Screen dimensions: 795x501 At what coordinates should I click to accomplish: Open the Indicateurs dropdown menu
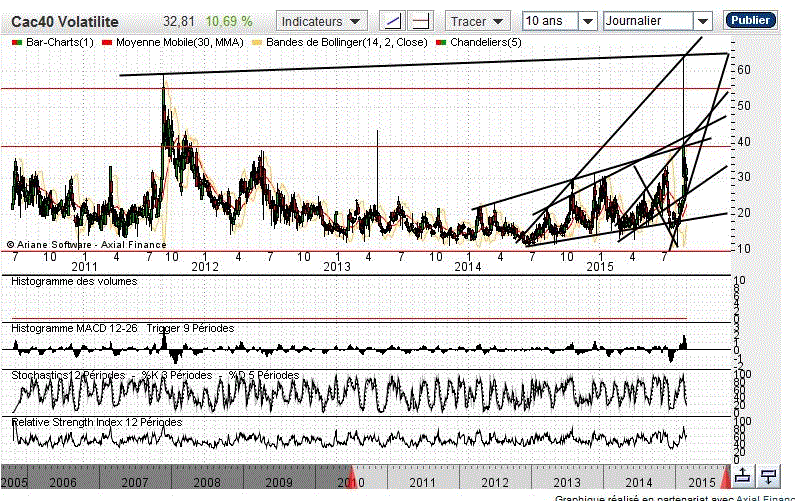pyautogui.click(x=322, y=21)
